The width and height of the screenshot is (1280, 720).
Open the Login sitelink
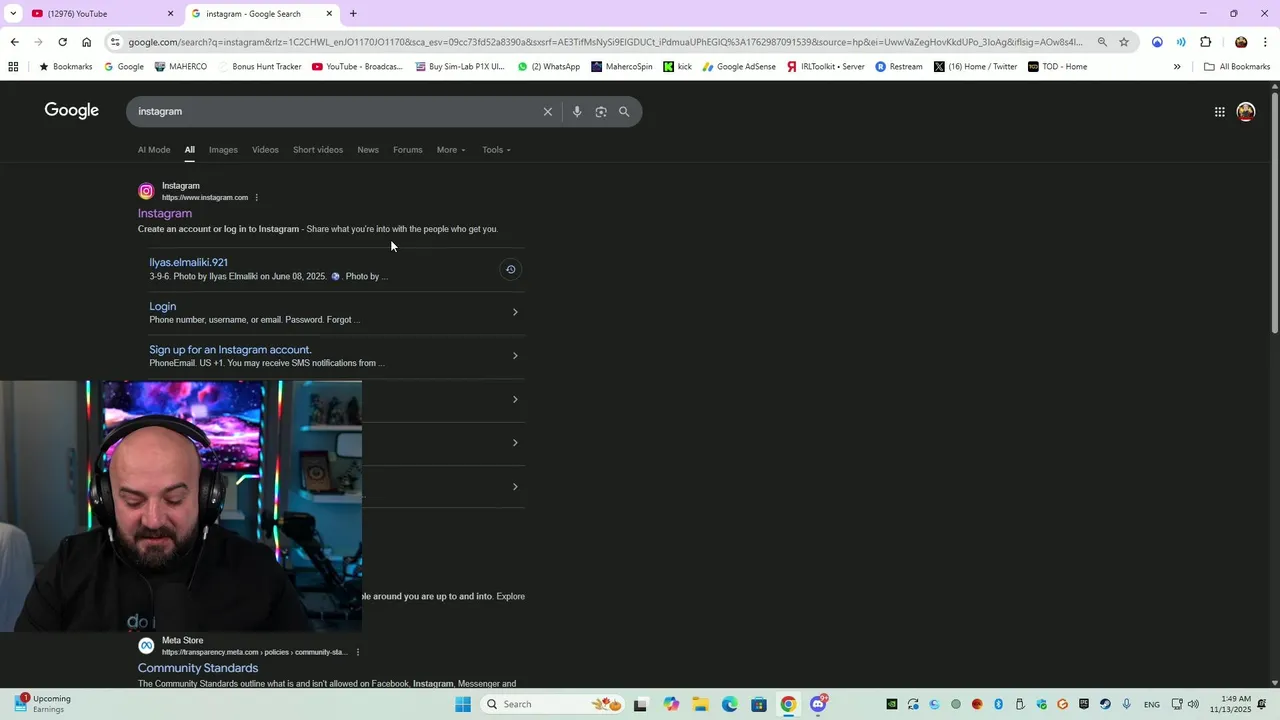pos(163,306)
